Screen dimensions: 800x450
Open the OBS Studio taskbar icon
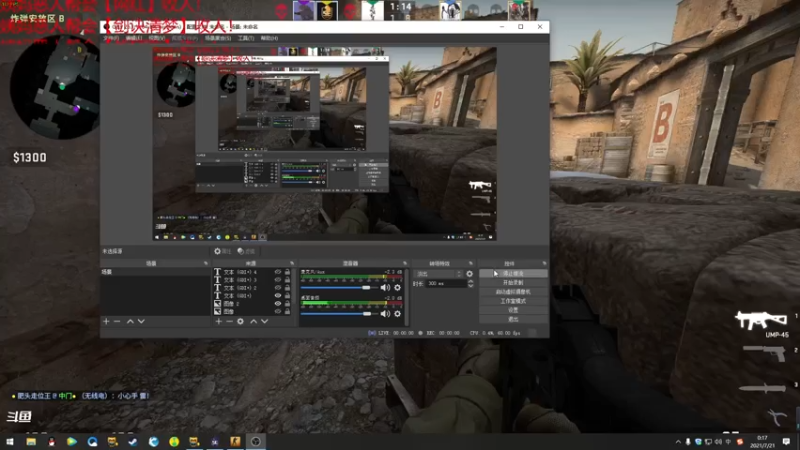[x=256, y=441]
